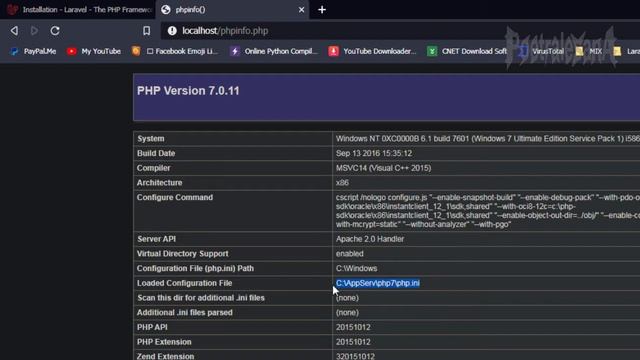Click the System row label
The height and width of the screenshot is (360, 640).
(151, 138)
